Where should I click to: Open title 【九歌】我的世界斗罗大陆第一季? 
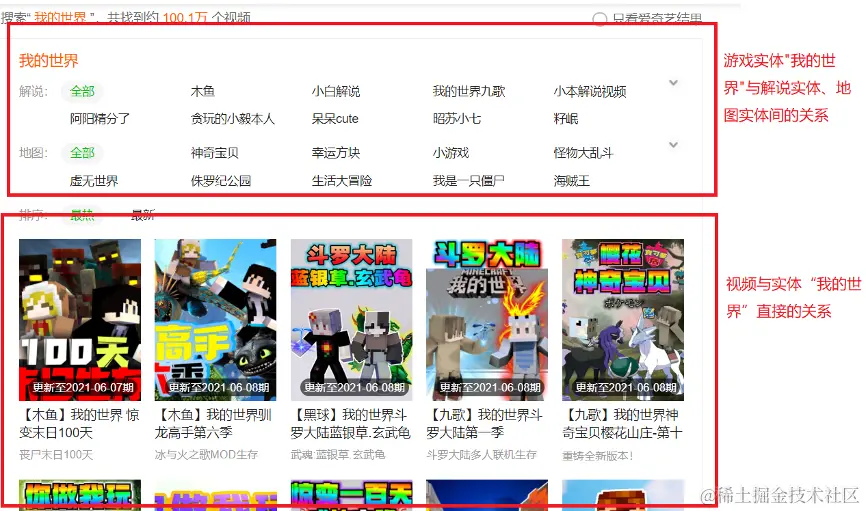(x=485, y=424)
